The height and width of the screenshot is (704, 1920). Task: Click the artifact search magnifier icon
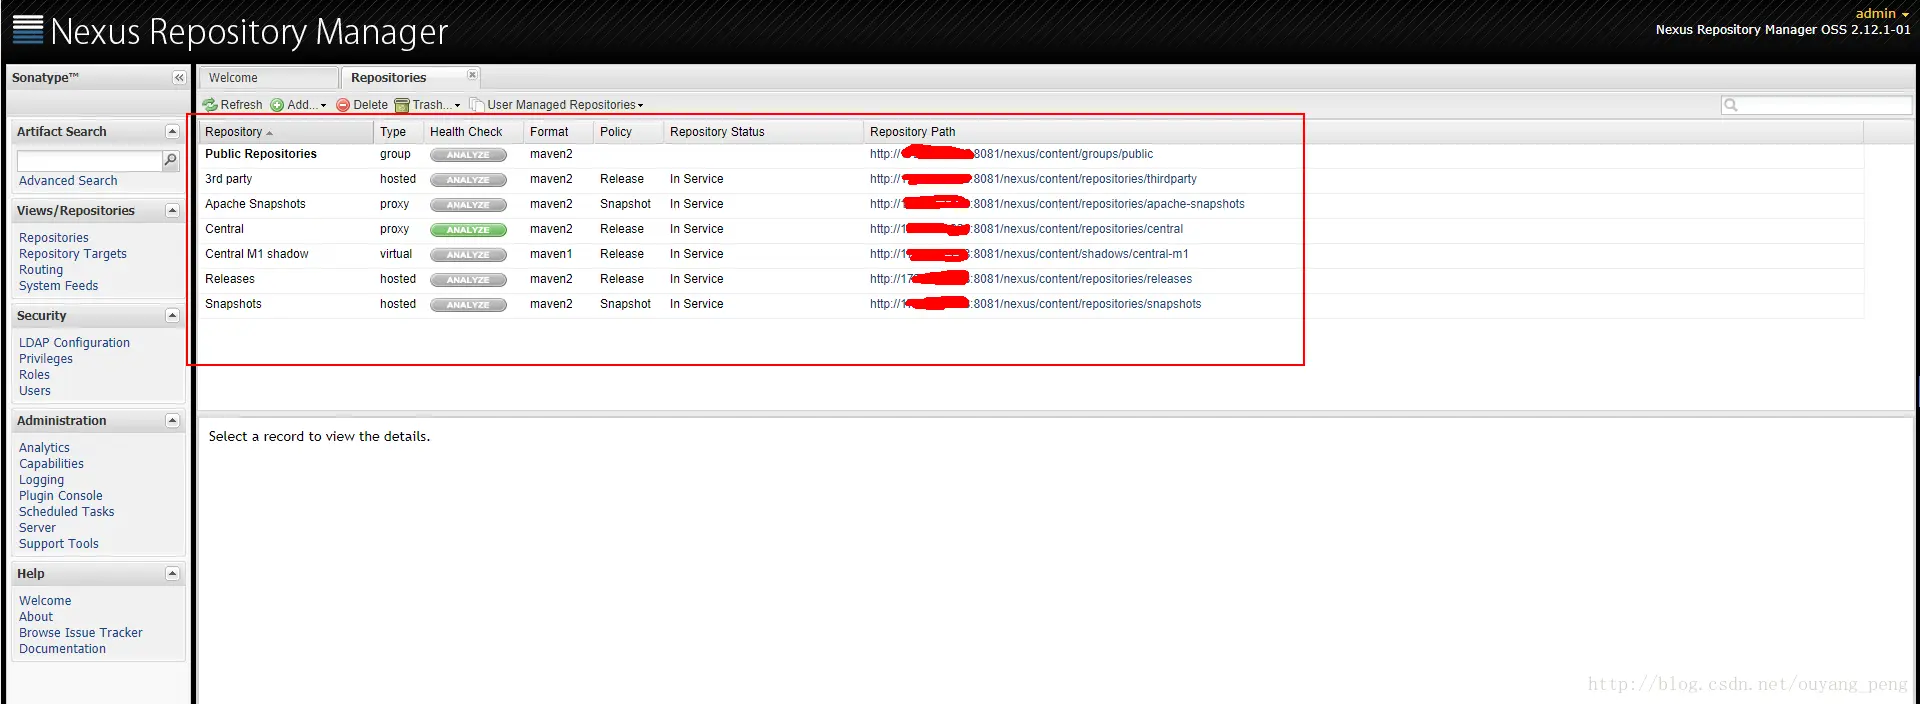coord(171,160)
